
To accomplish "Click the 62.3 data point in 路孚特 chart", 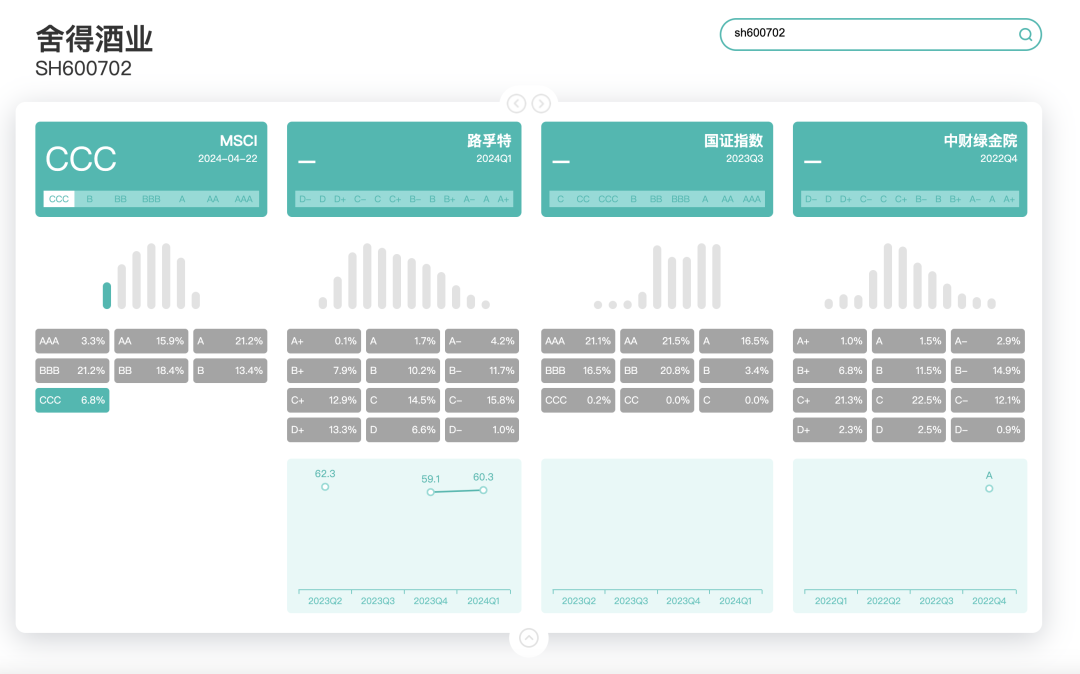I will (x=325, y=487).
